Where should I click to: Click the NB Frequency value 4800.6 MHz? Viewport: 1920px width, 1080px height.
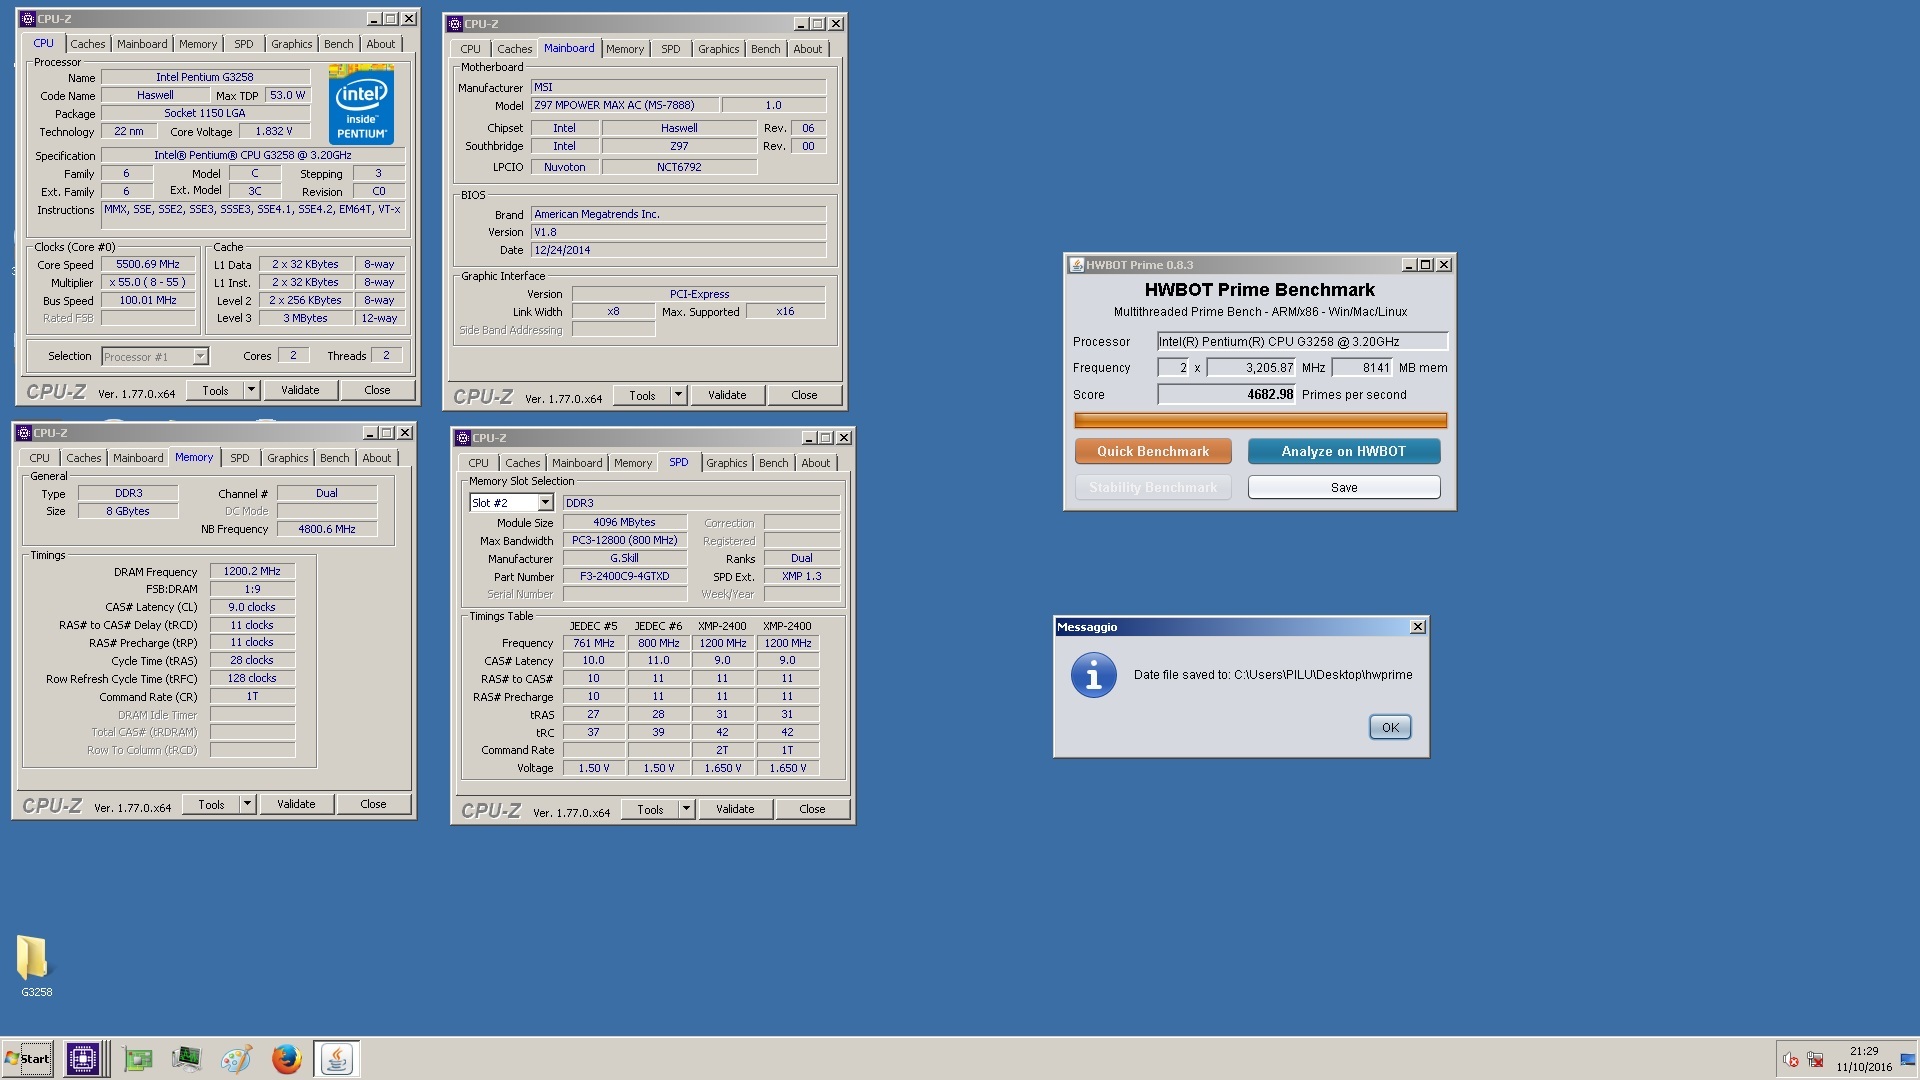click(327, 529)
